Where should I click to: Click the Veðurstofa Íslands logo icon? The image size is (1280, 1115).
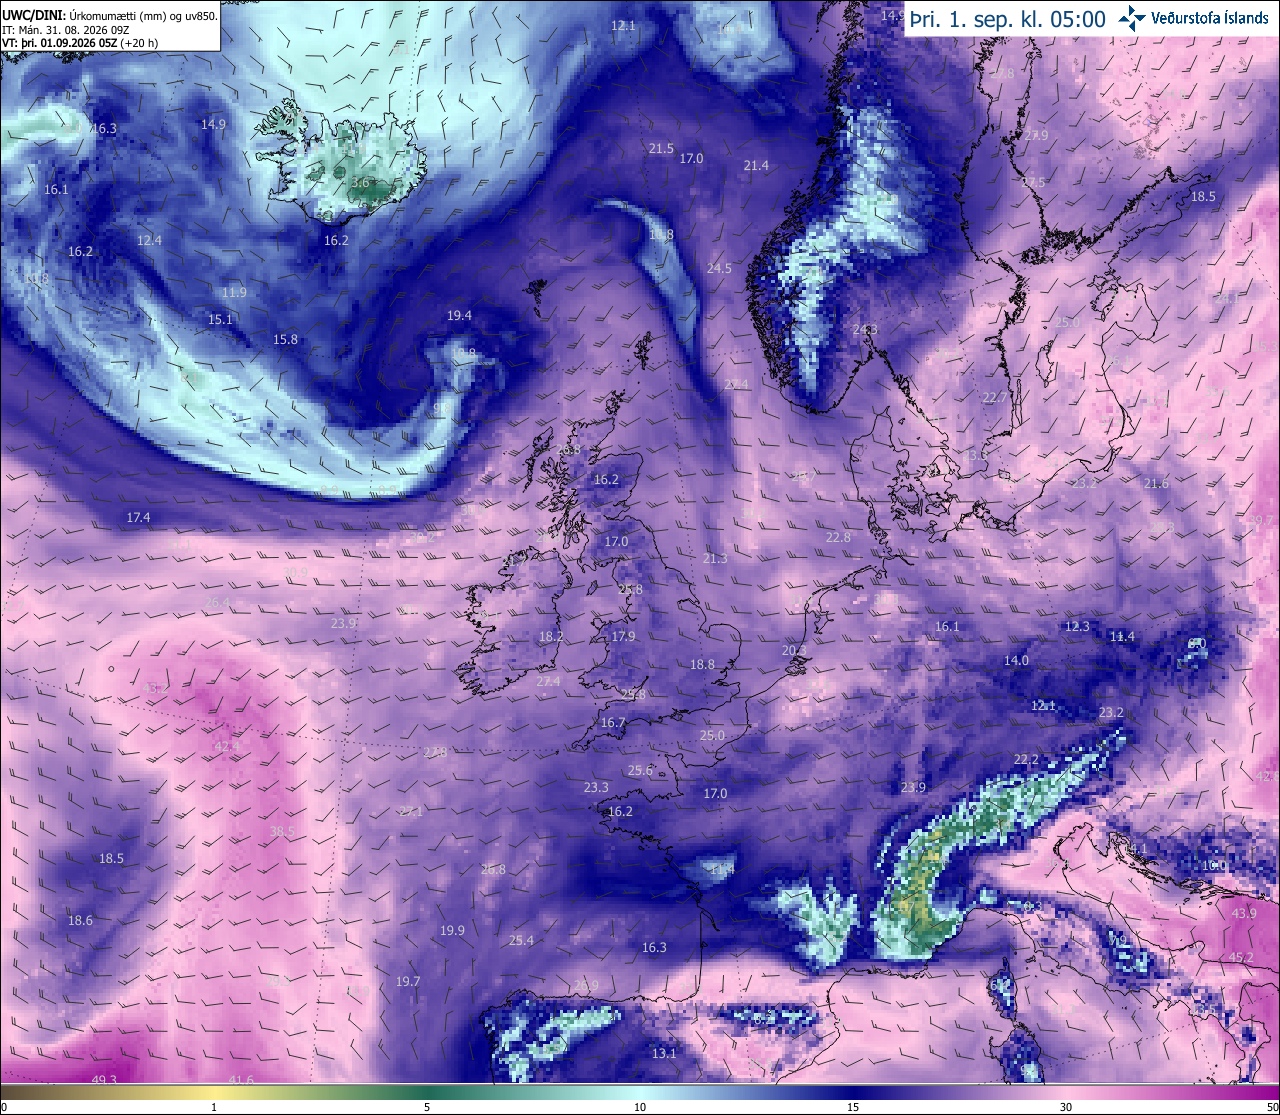click(x=1133, y=18)
